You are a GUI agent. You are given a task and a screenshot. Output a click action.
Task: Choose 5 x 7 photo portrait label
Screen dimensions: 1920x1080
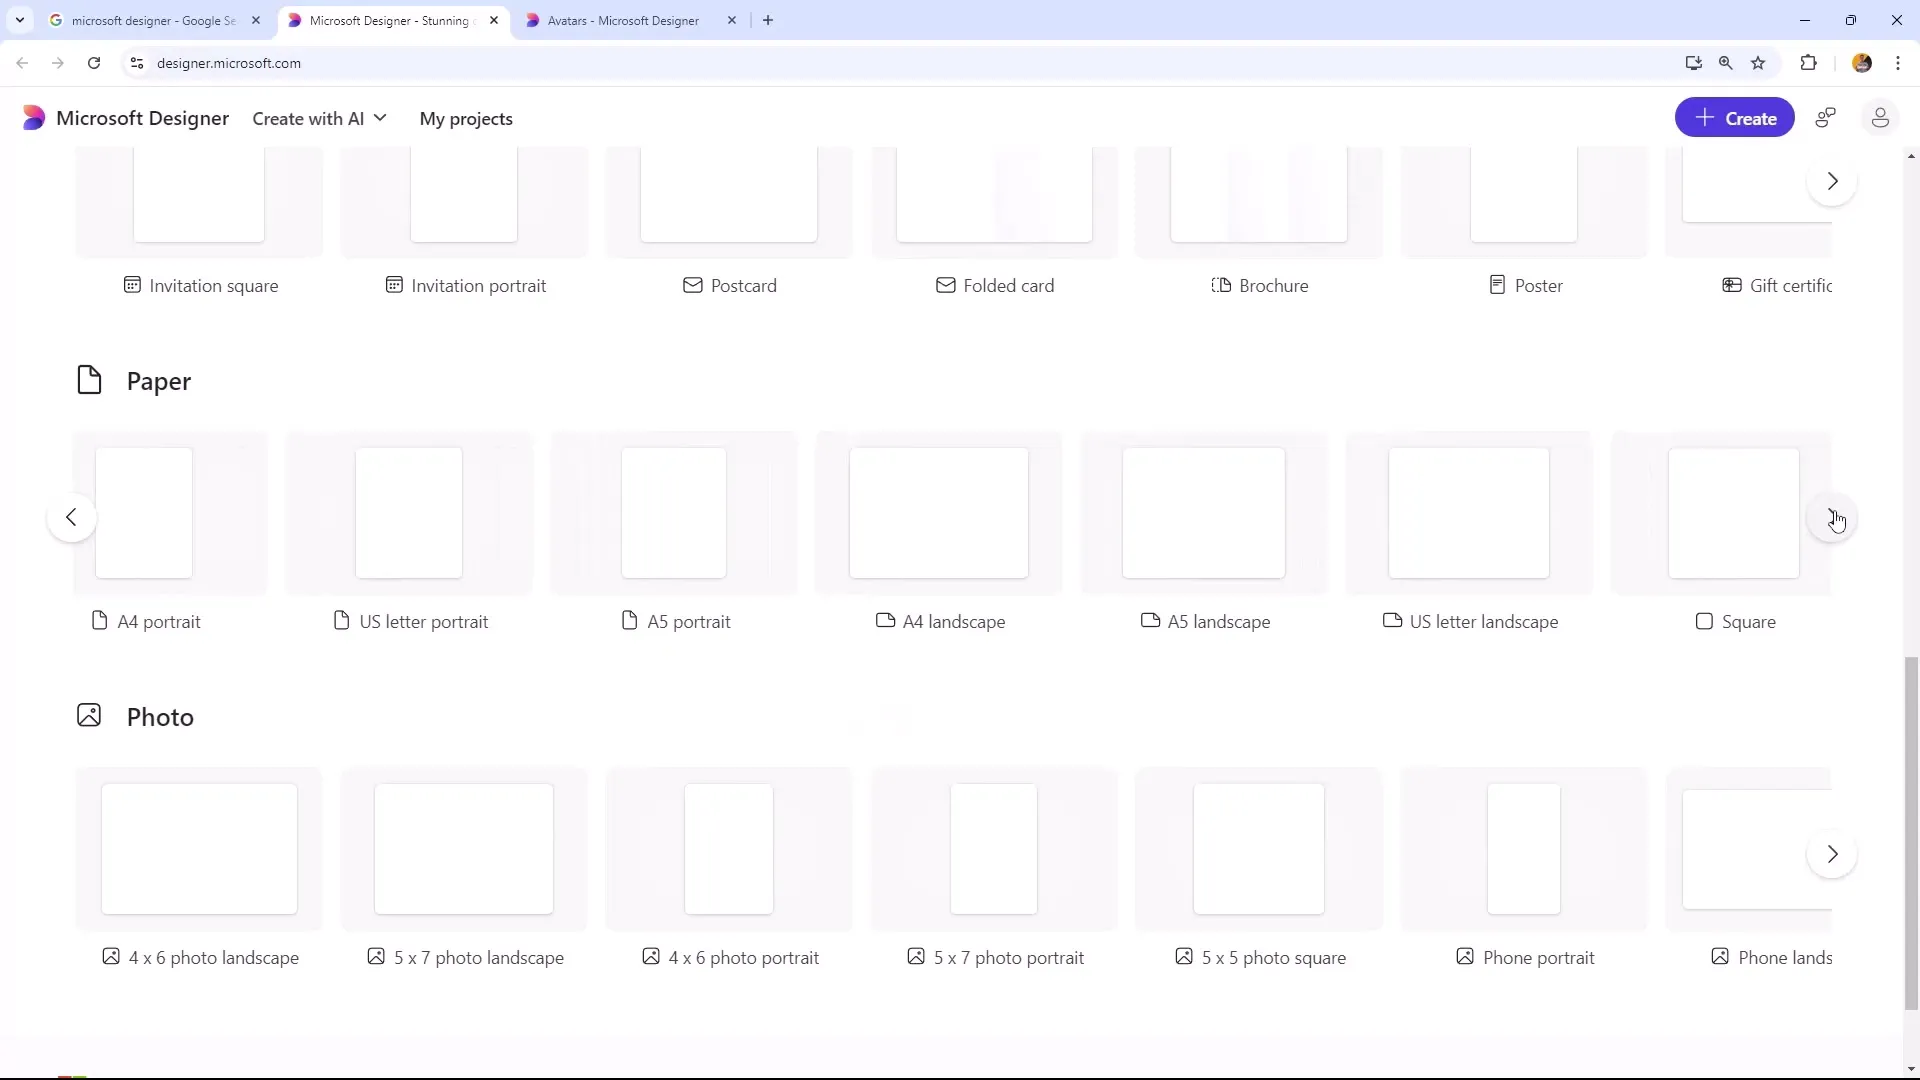1009,957
